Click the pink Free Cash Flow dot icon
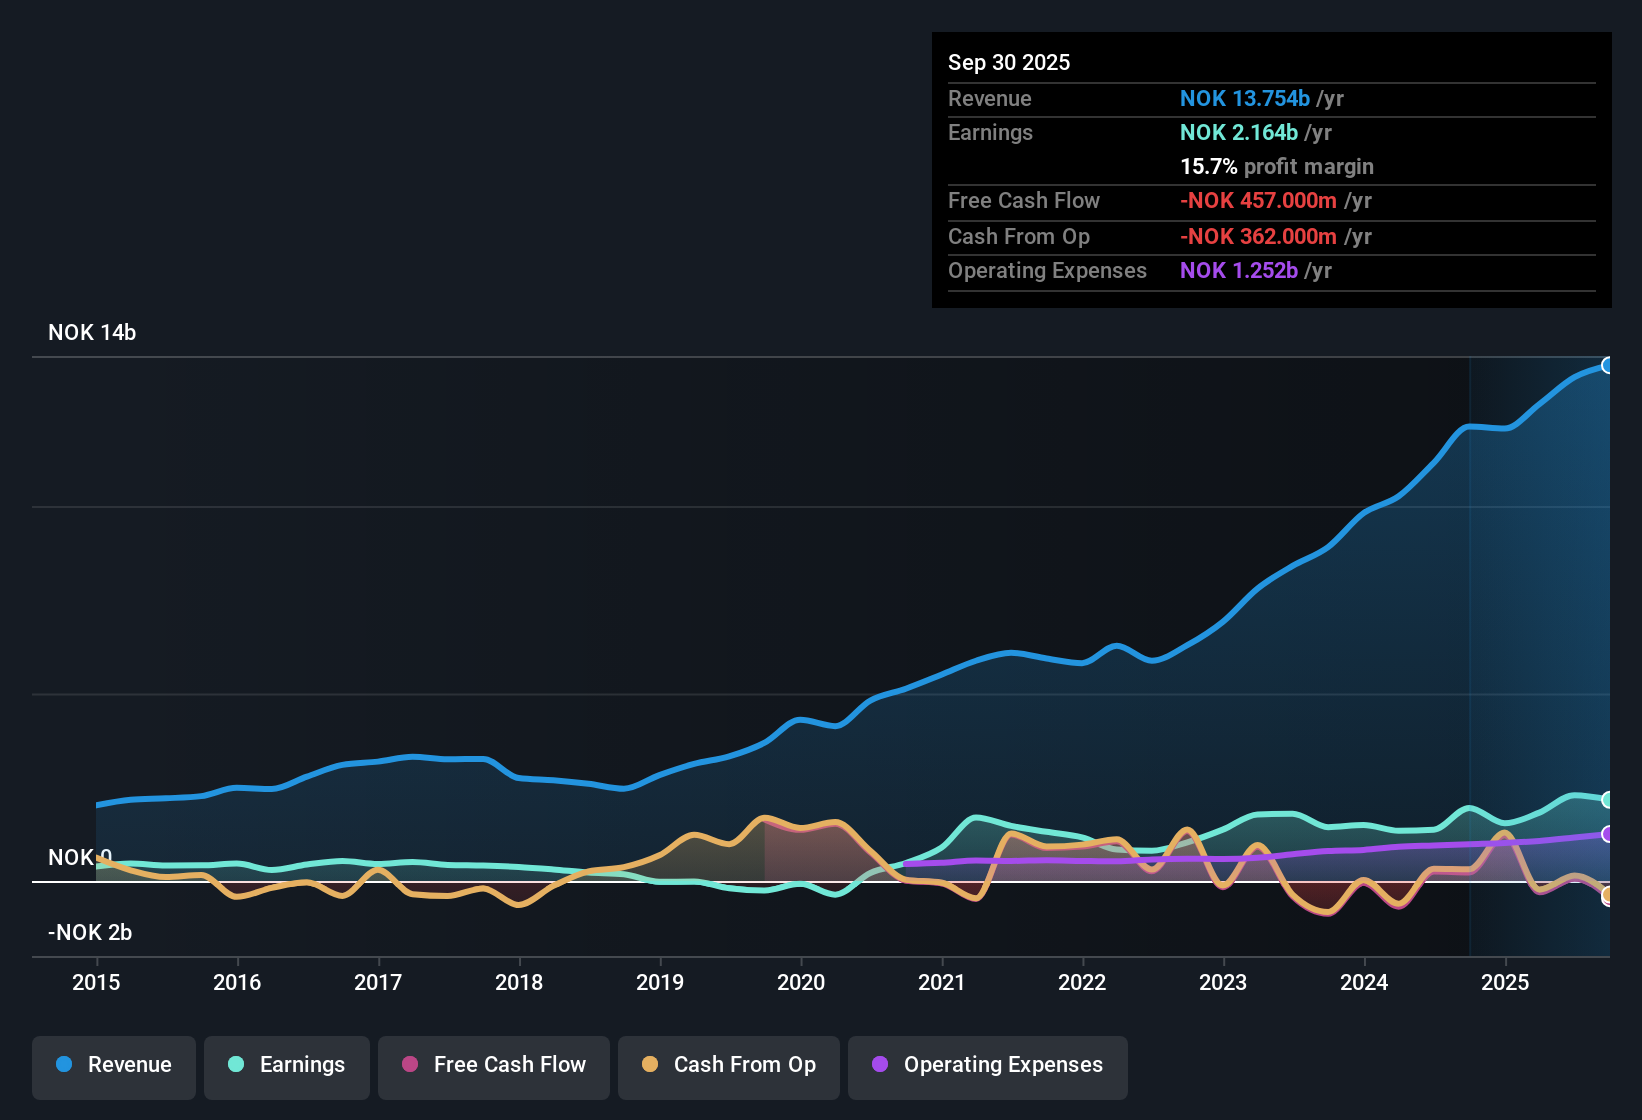1642x1120 pixels. pyautogui.click(x=409, y=1065)
